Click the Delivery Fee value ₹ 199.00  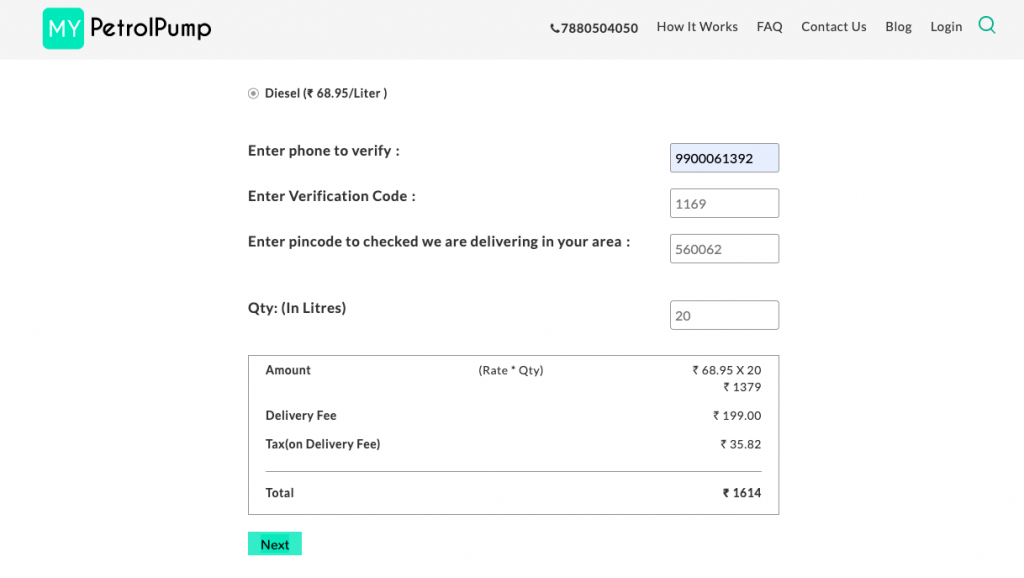point(737,416)
